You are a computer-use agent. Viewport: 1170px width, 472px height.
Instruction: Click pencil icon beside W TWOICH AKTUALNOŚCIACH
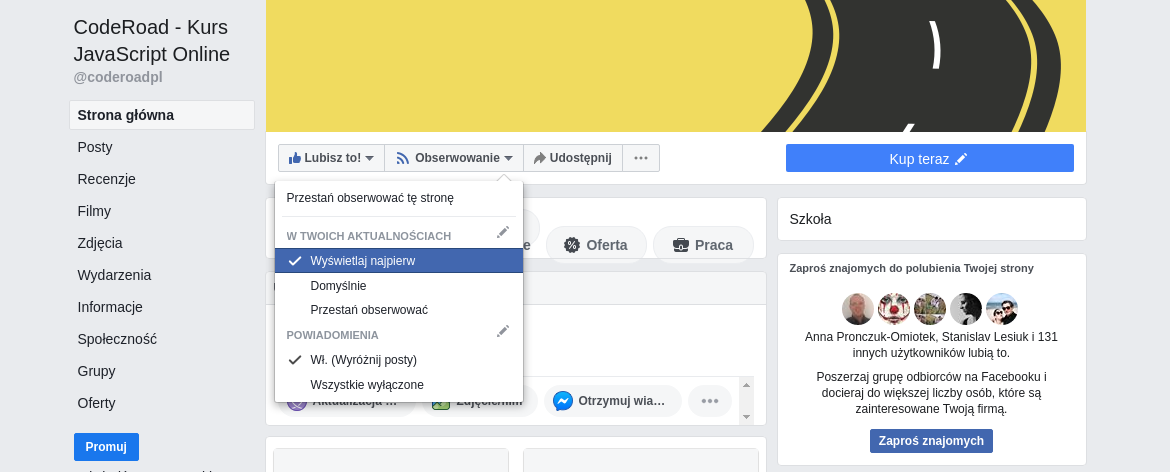[503, 232]
